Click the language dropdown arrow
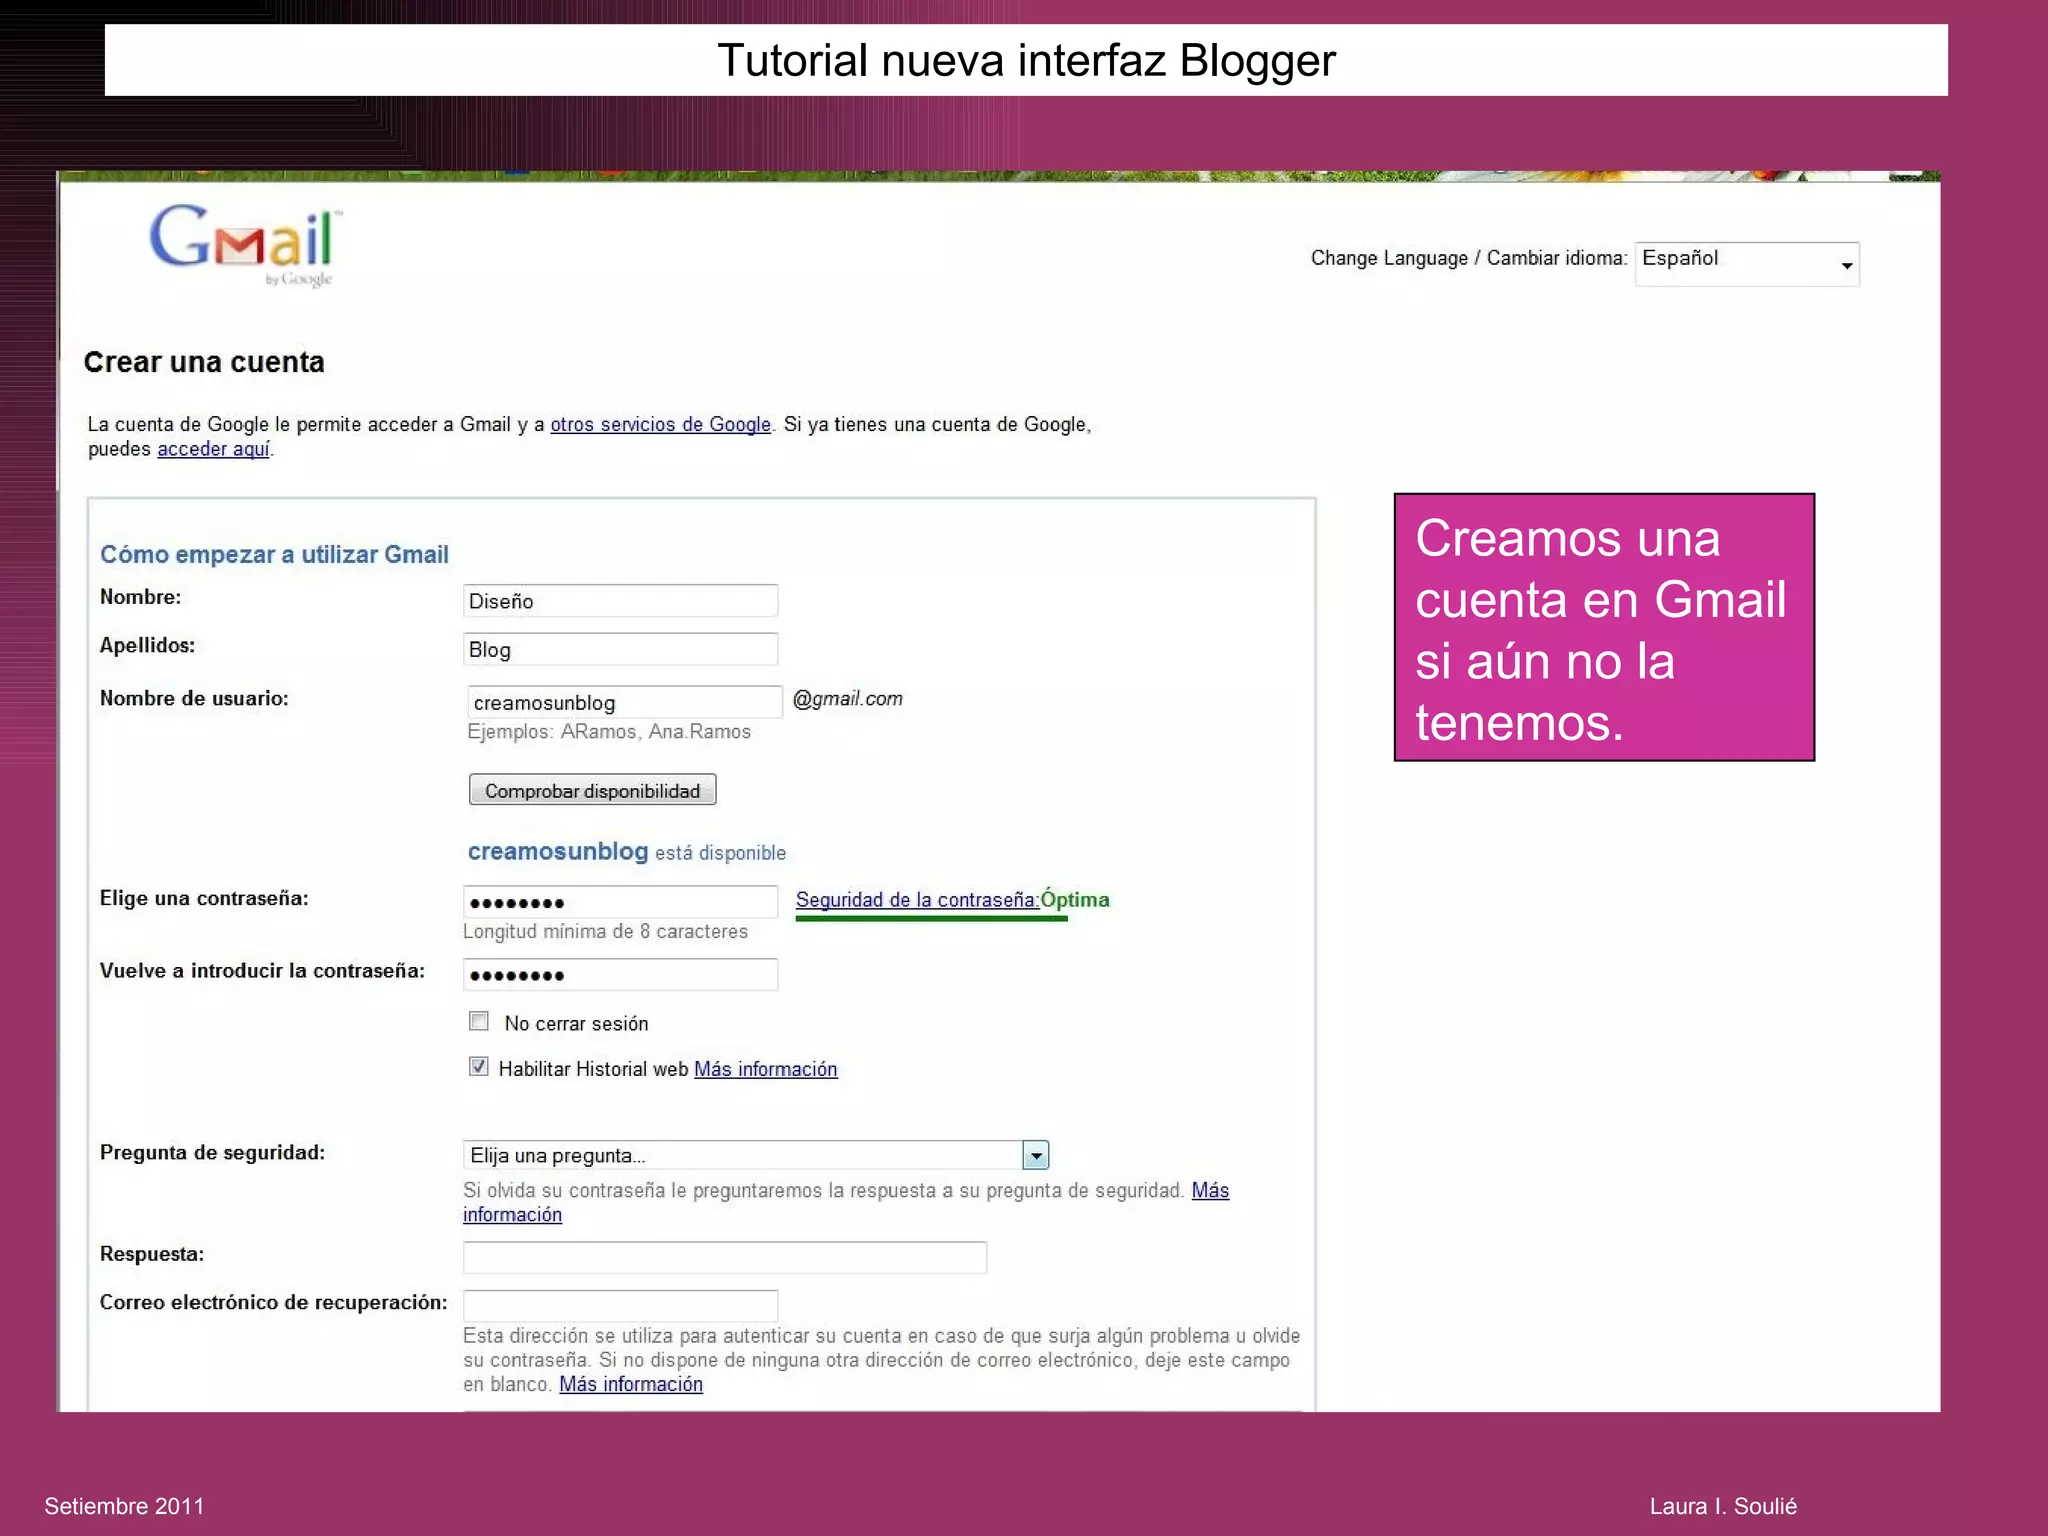 [x=1846, y=265]
